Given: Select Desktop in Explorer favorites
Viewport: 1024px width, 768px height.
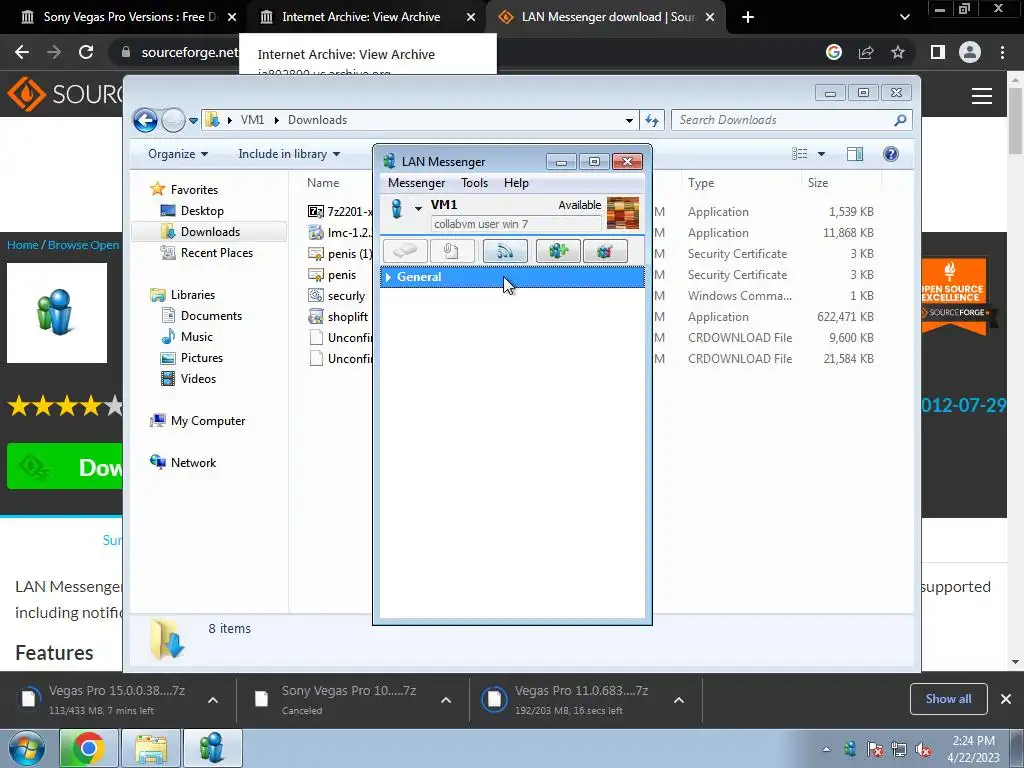Looking at the screenshot, I should (x=202, y=211).
